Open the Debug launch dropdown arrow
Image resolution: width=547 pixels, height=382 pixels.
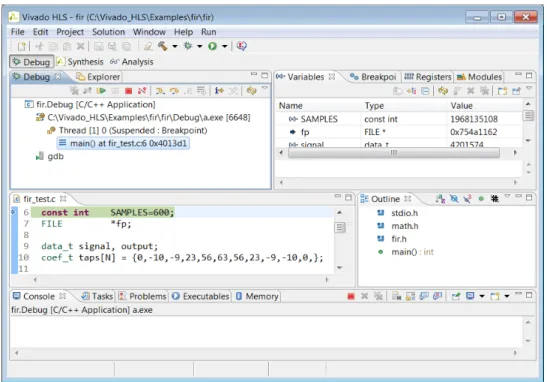[x=200, y=46]
